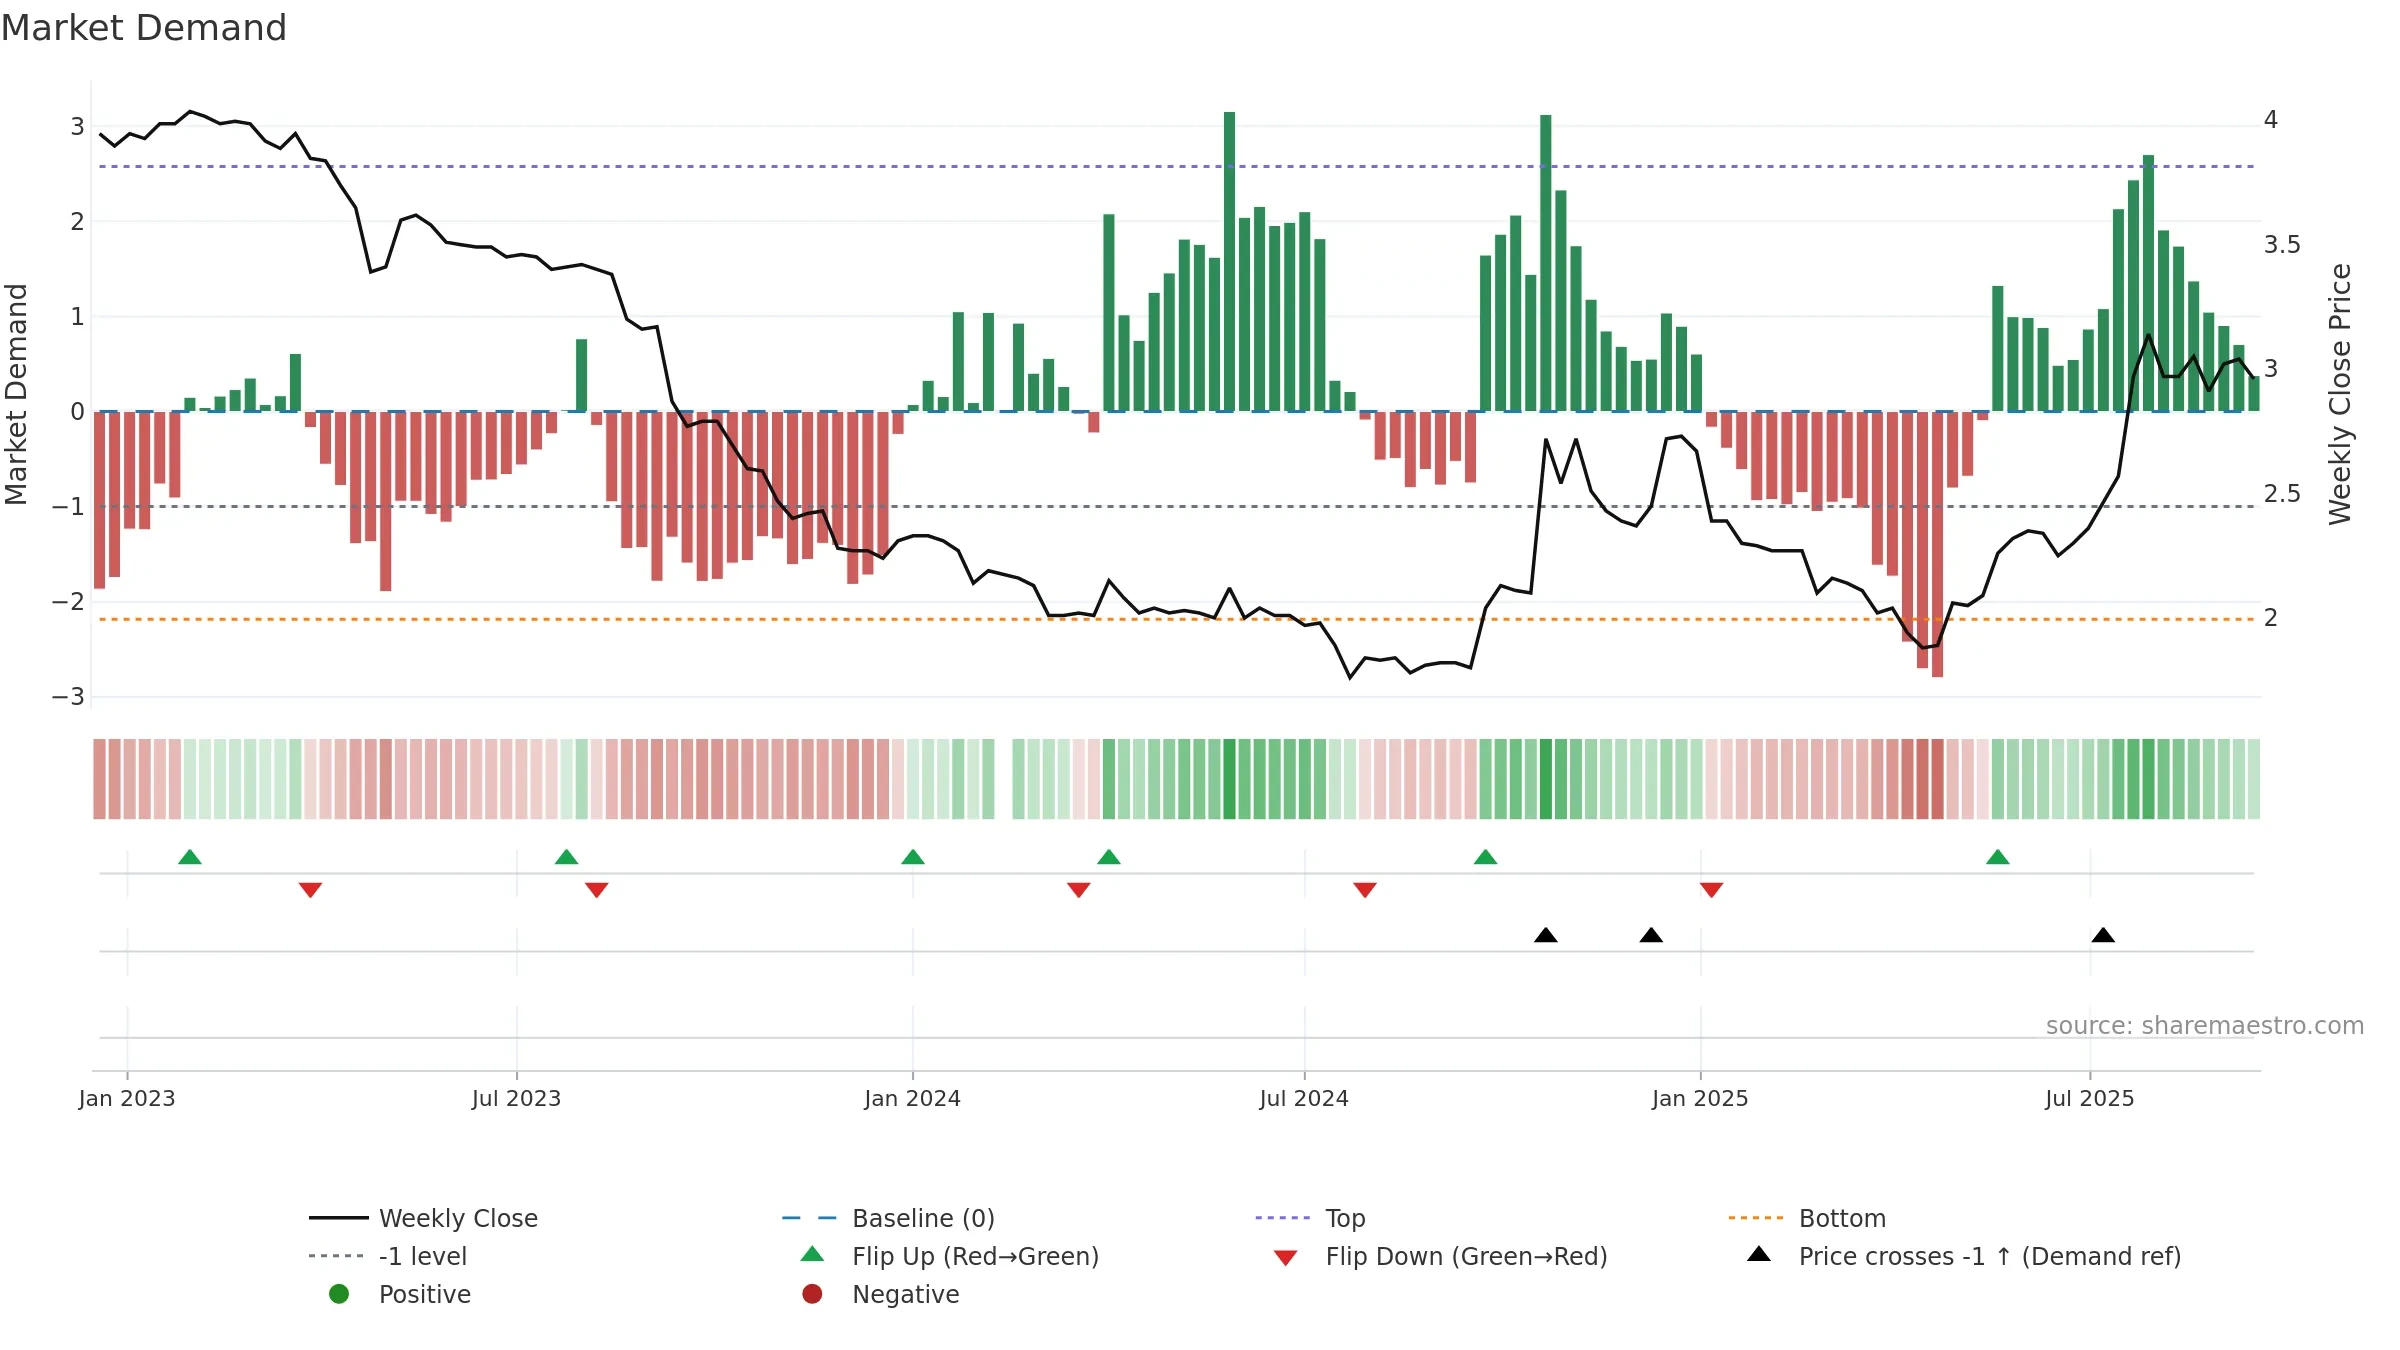Click the Weekly Close Price axis title
This screenshot has height=1350, width=2400.
[2340, 394]
